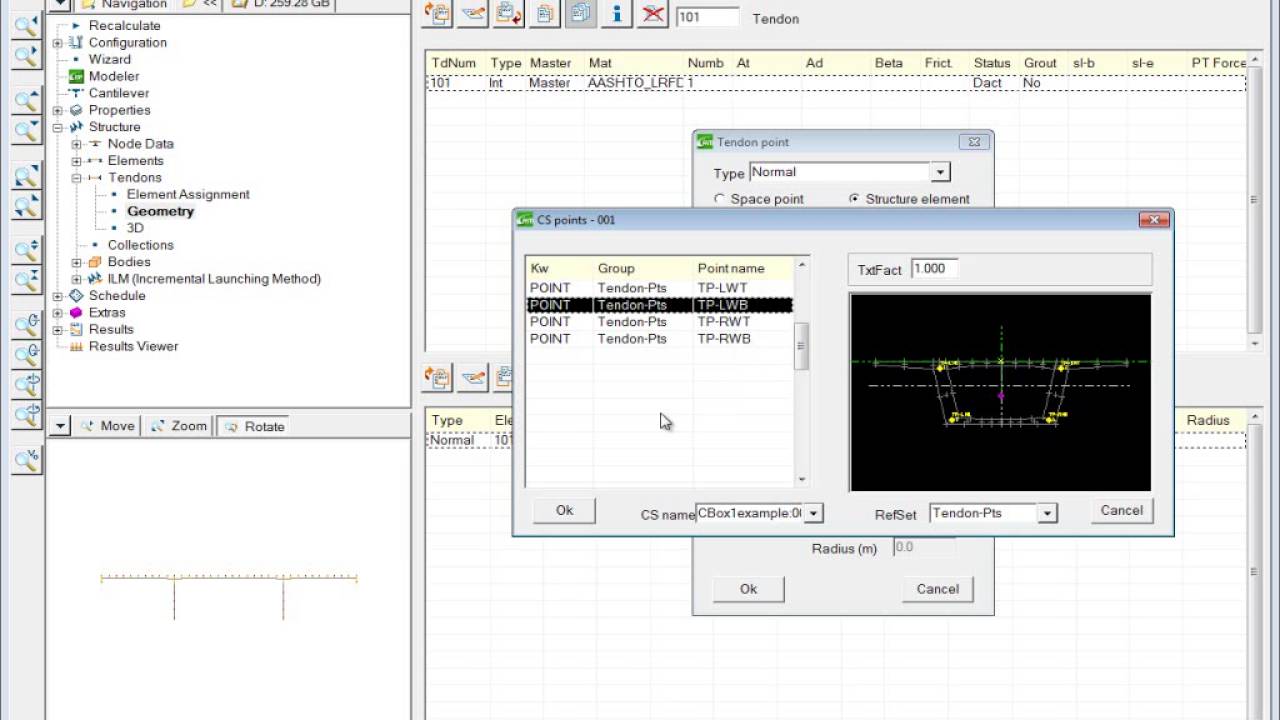Click the magnifier with stacked up-down arrows
Screen dimensions: 1280x720
tap(26, 250)
